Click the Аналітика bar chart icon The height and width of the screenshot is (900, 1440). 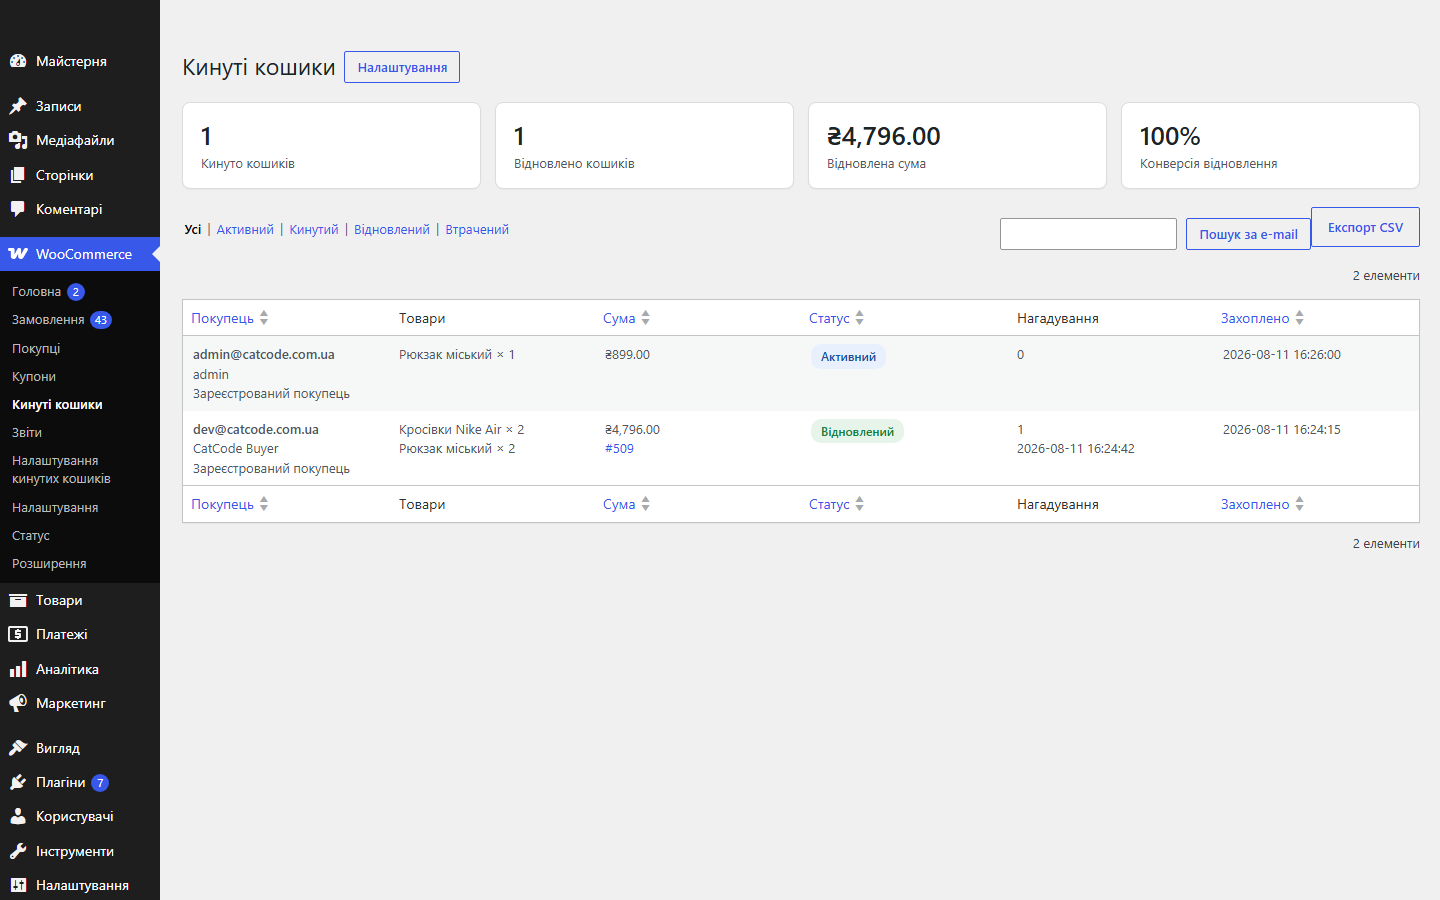18,669
